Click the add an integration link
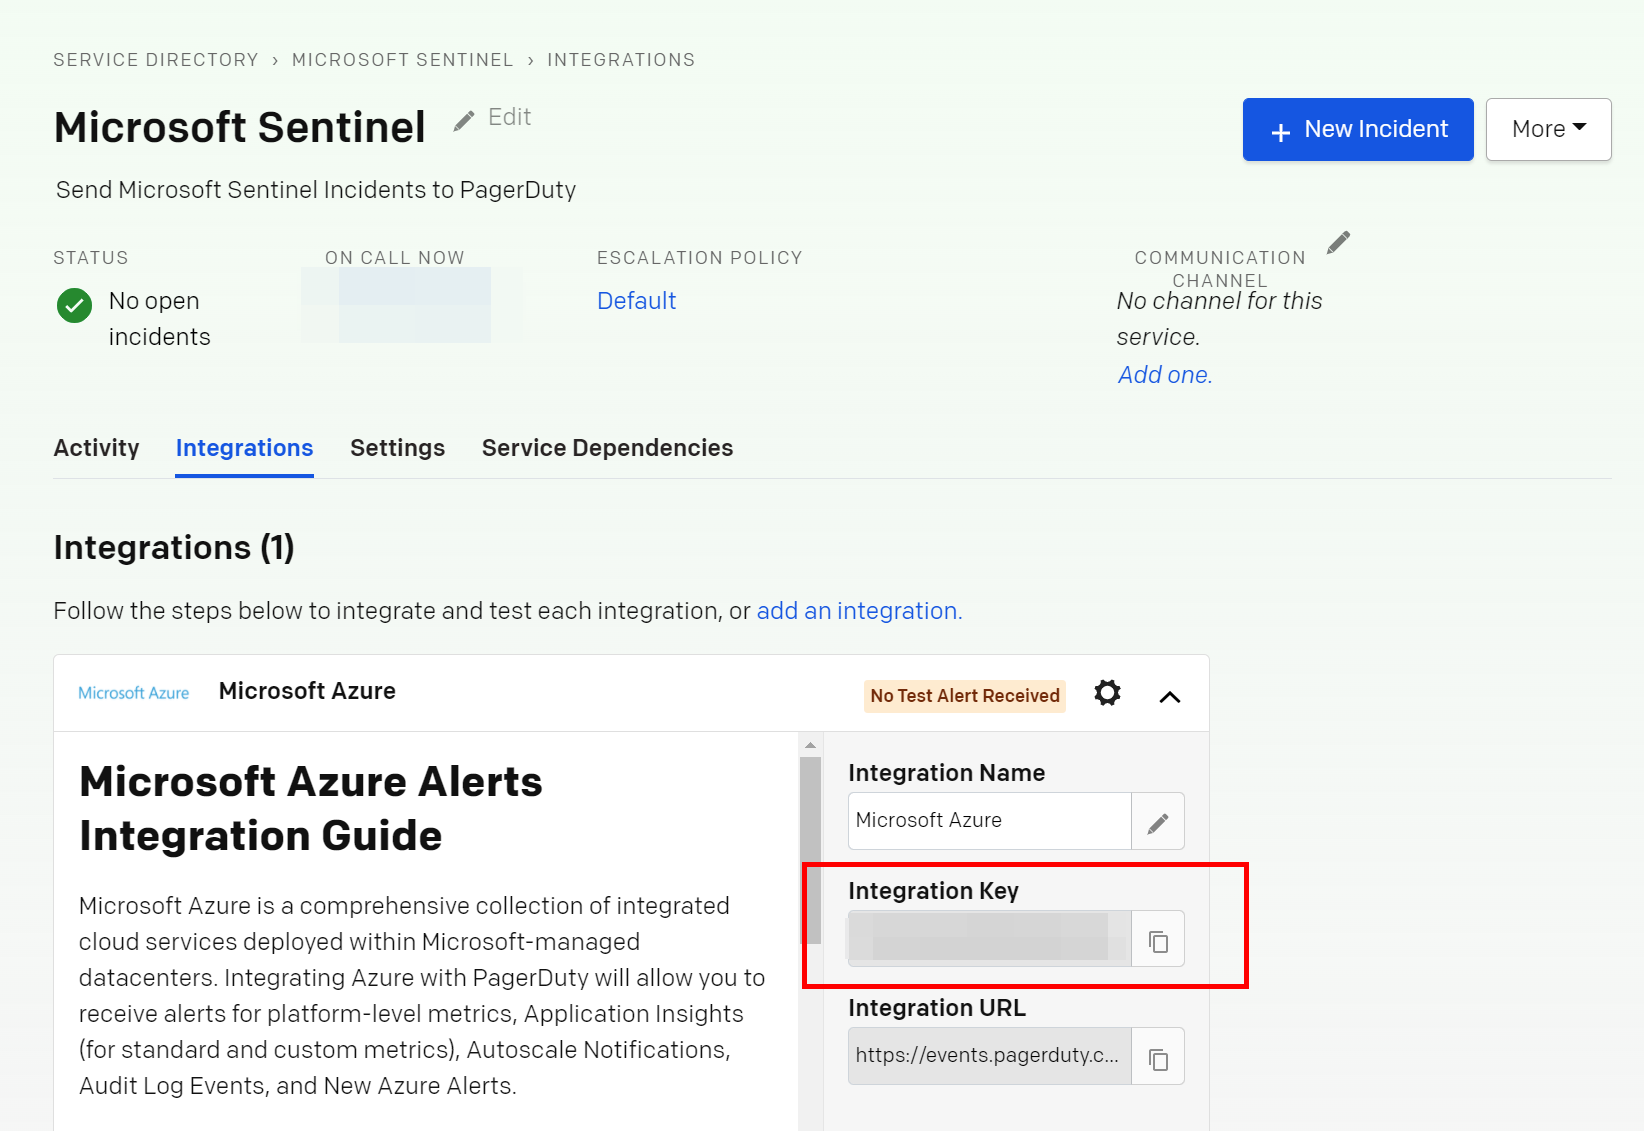The height and width of the screenshot is (1131, 1644). [859, 611]
